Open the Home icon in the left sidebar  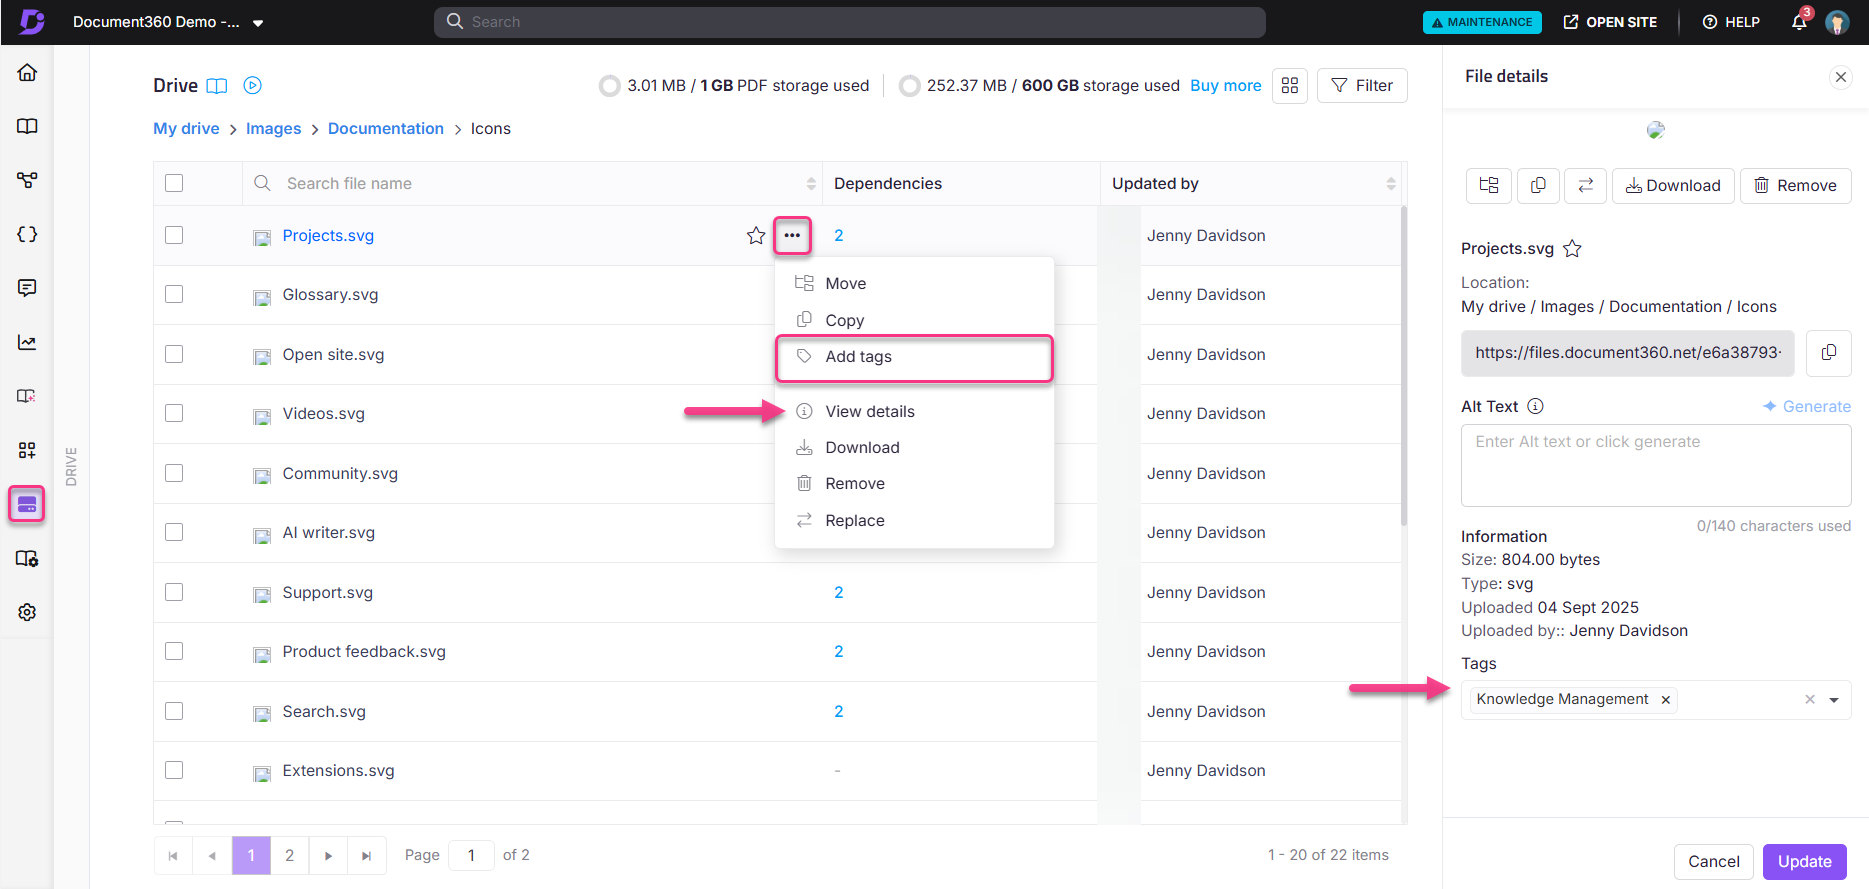pos(27,72)
